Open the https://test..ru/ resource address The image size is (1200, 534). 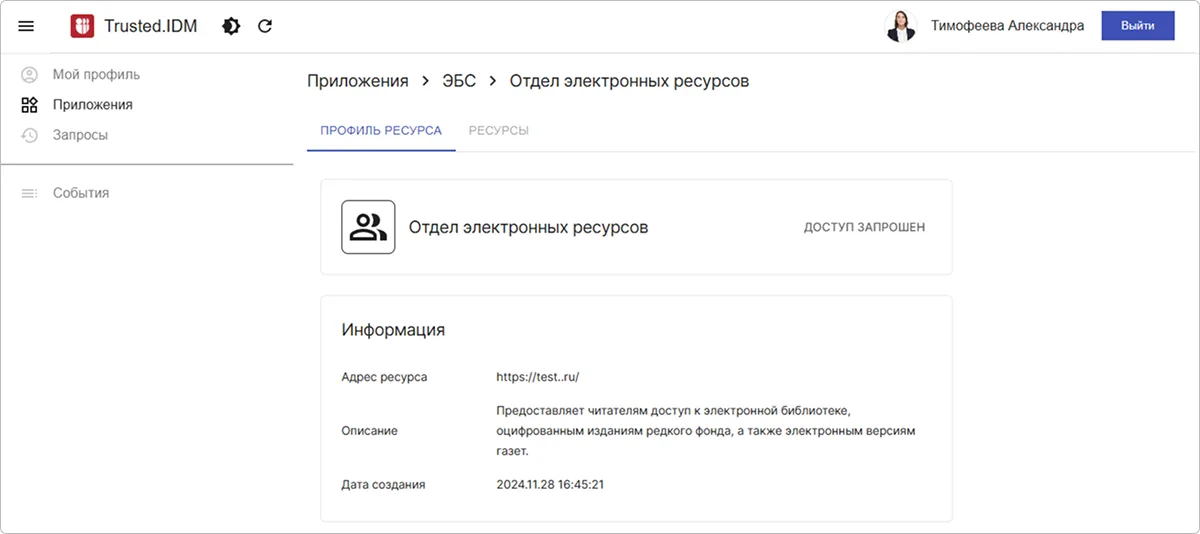tap(538, 377)
